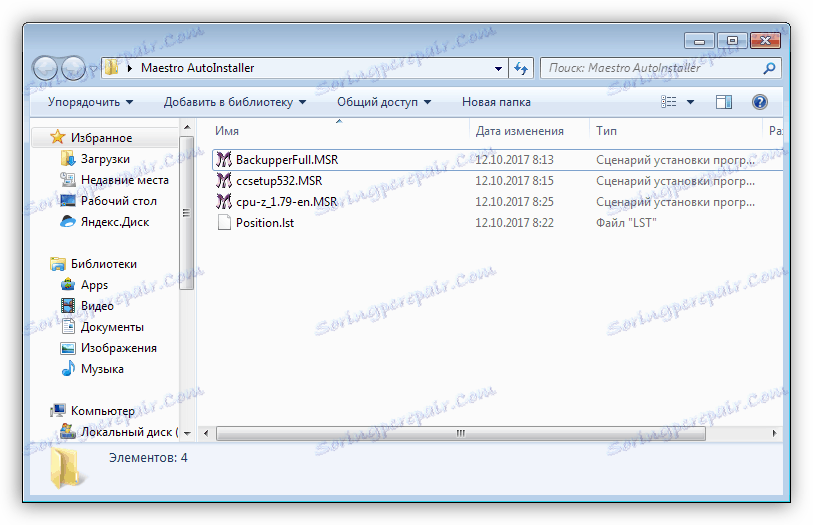The image size is (813, 525).
Task: Go back using the Back arrow button
Action: (x=45, y=68)
